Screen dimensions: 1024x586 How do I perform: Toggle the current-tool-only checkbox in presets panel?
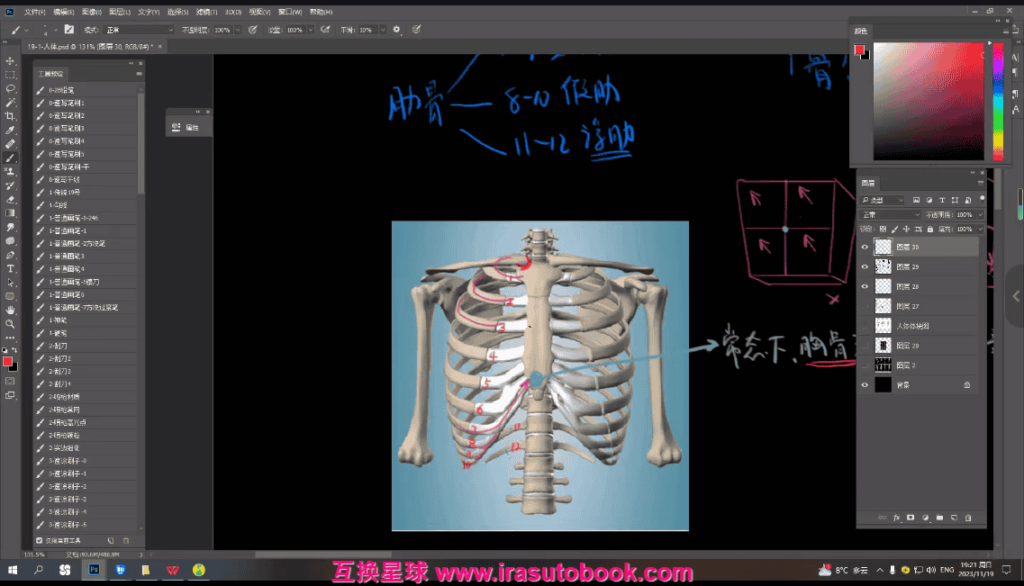click(39, 540)
